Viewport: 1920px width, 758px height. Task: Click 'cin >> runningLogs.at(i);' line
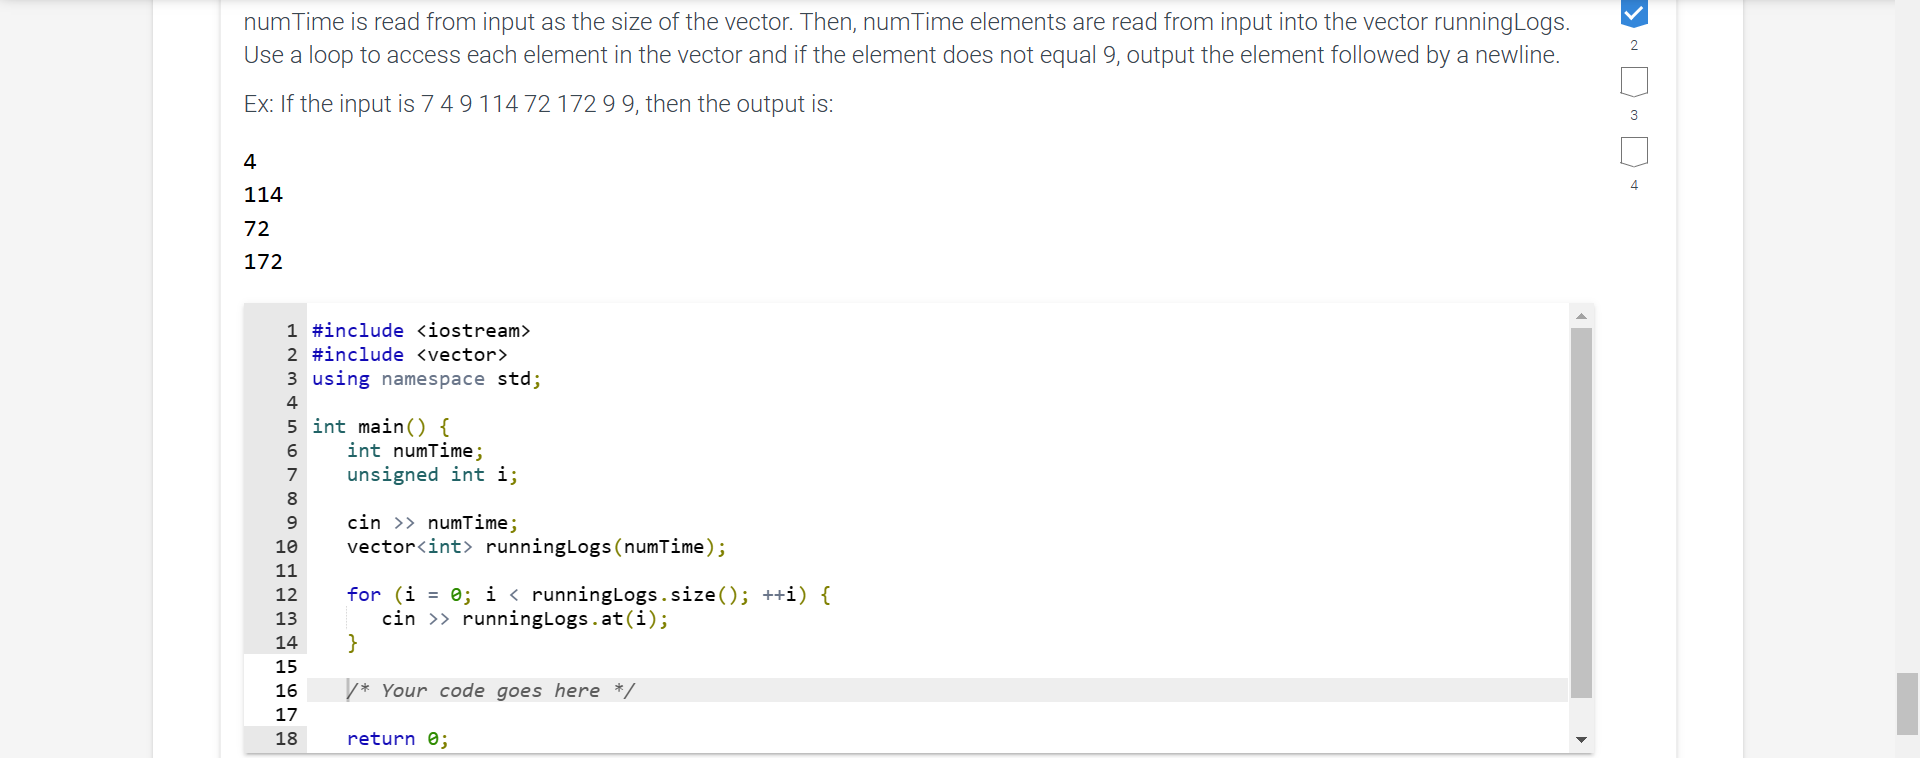click(x=525, y=618)
